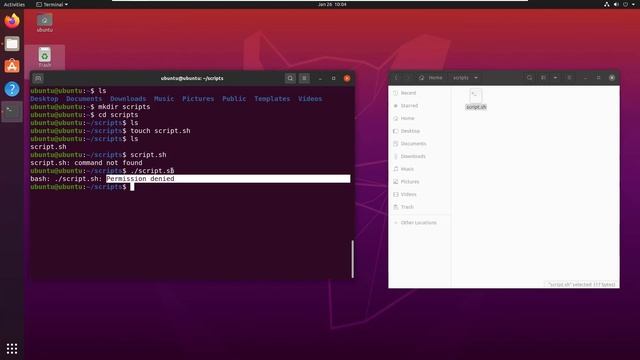Click the 'script.sh: command not found' line

(x=86, y=163)
